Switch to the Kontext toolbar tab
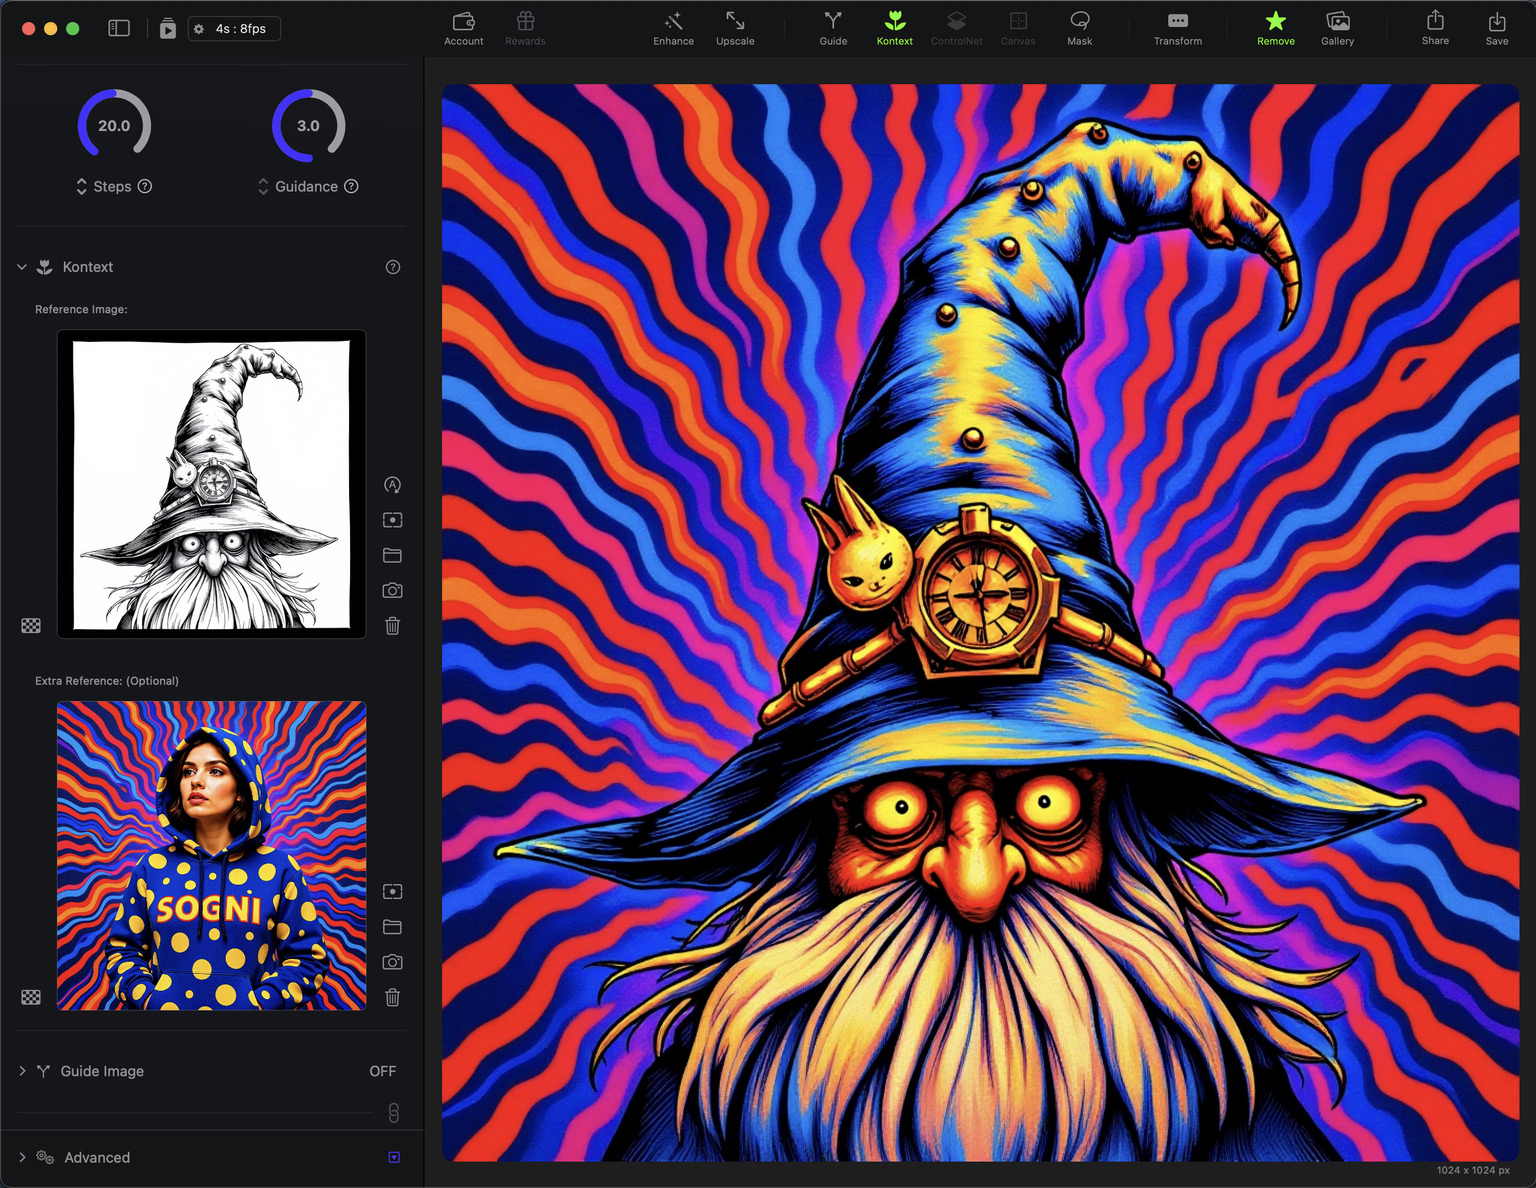This screenshot has height=1188, width=1536. [894, 28]
